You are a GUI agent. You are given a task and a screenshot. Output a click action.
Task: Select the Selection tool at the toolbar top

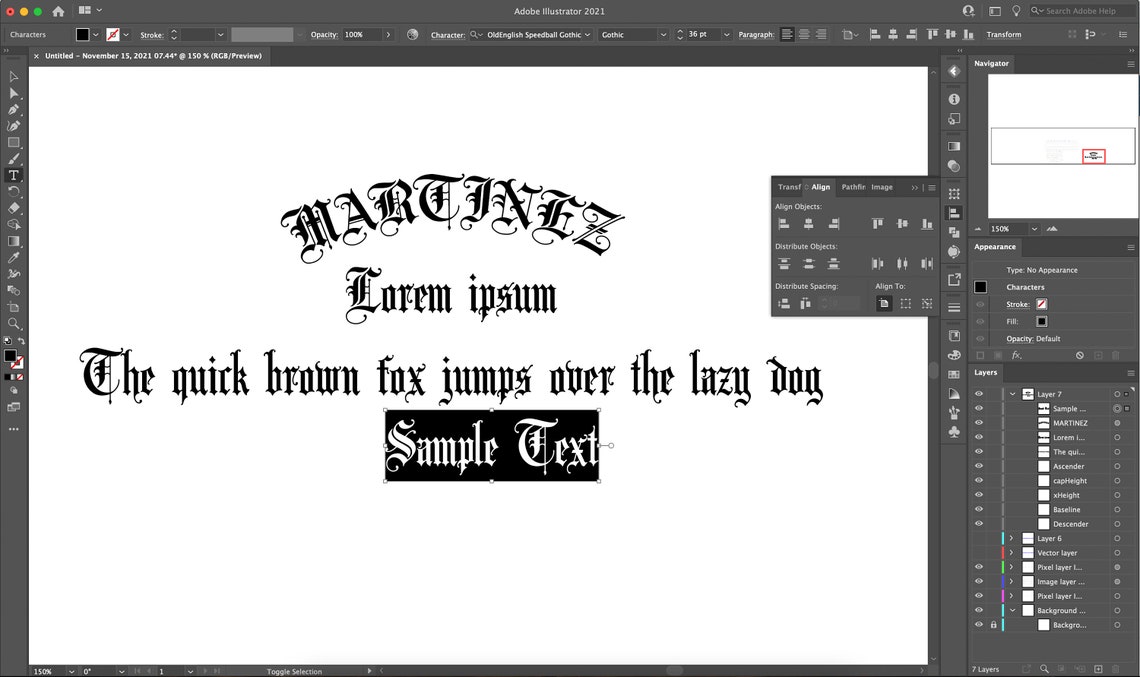tap(14, 76)
